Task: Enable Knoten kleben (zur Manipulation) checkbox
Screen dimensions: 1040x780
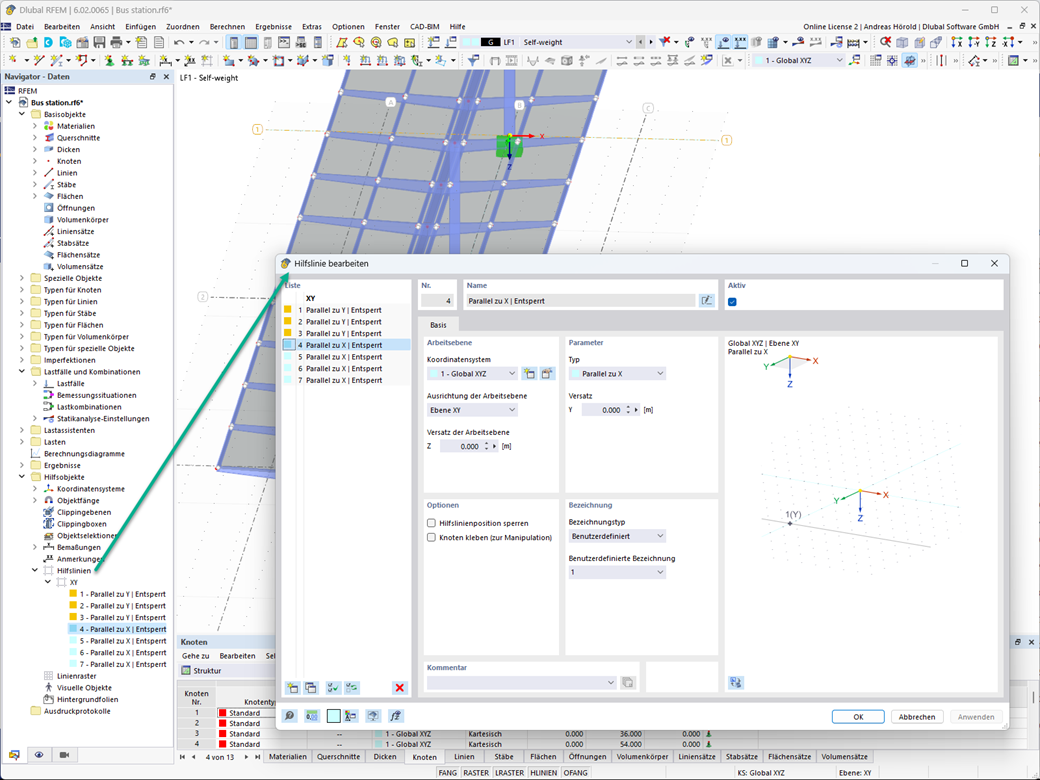Action: pyautogui.click(x=431, y=537)
